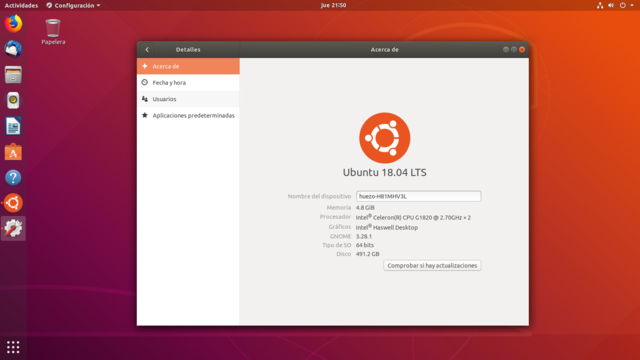Click the Detalles header title
This screenshot has height=360, width=640.
[188, 49]
